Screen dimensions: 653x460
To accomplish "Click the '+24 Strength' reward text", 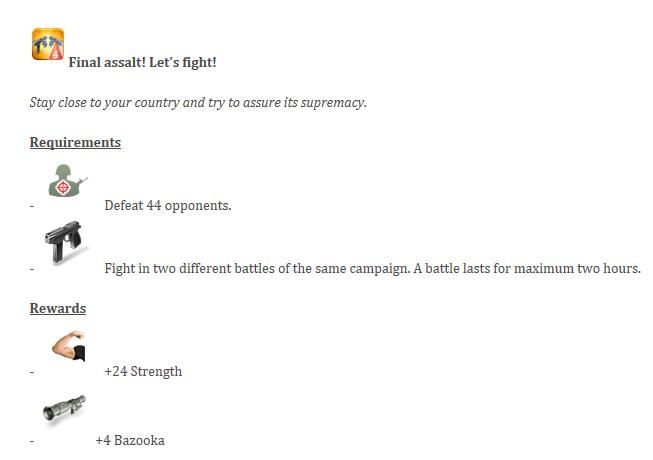I will (143, 371).
